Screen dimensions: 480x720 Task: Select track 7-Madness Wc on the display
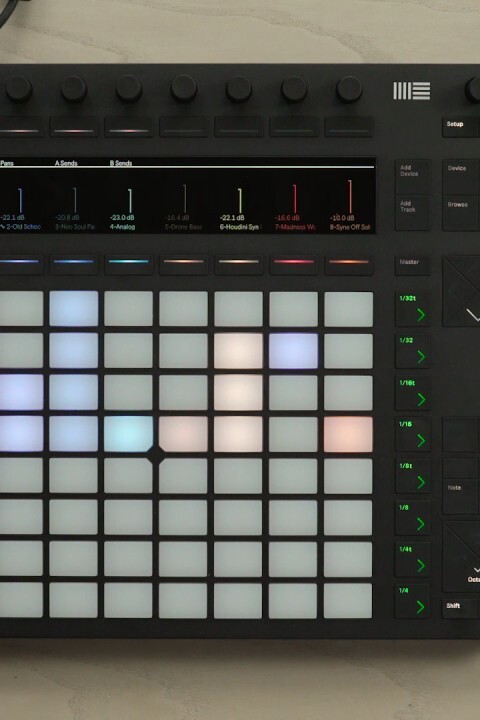pos(295,227)
